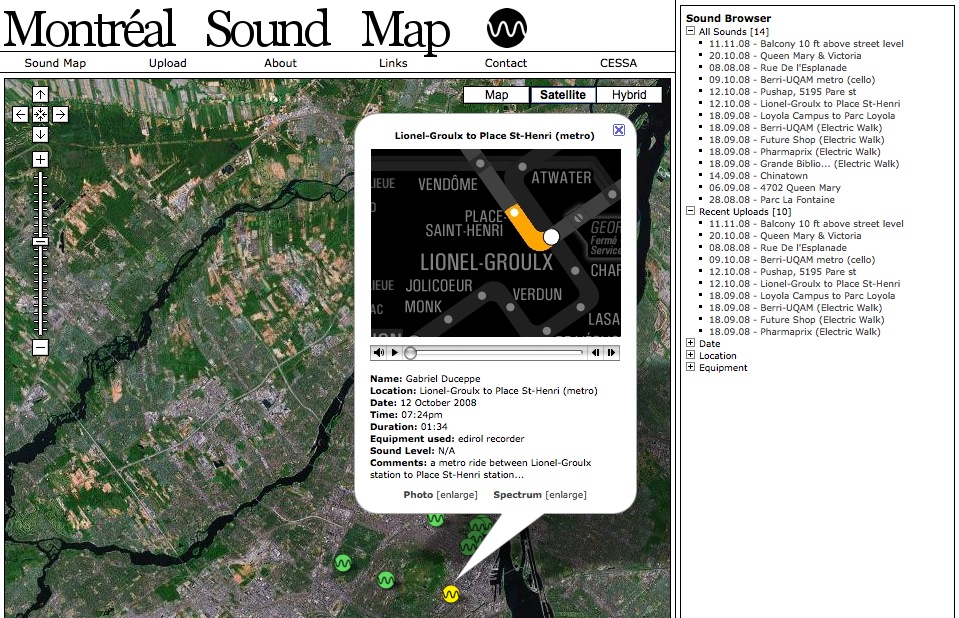Pan the map up with the arrow
This screenshot has width=959, height=618.
[40, 94]
